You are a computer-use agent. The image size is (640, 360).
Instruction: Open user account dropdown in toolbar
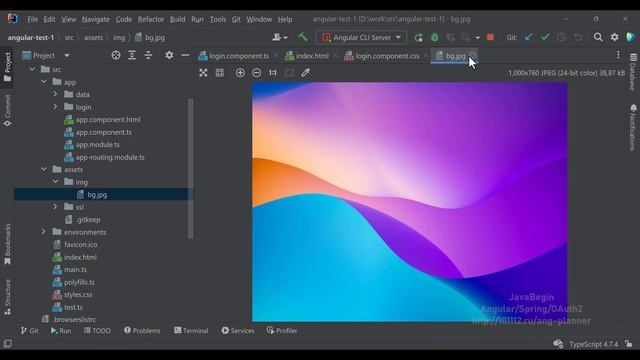click(x=280, y=38)
